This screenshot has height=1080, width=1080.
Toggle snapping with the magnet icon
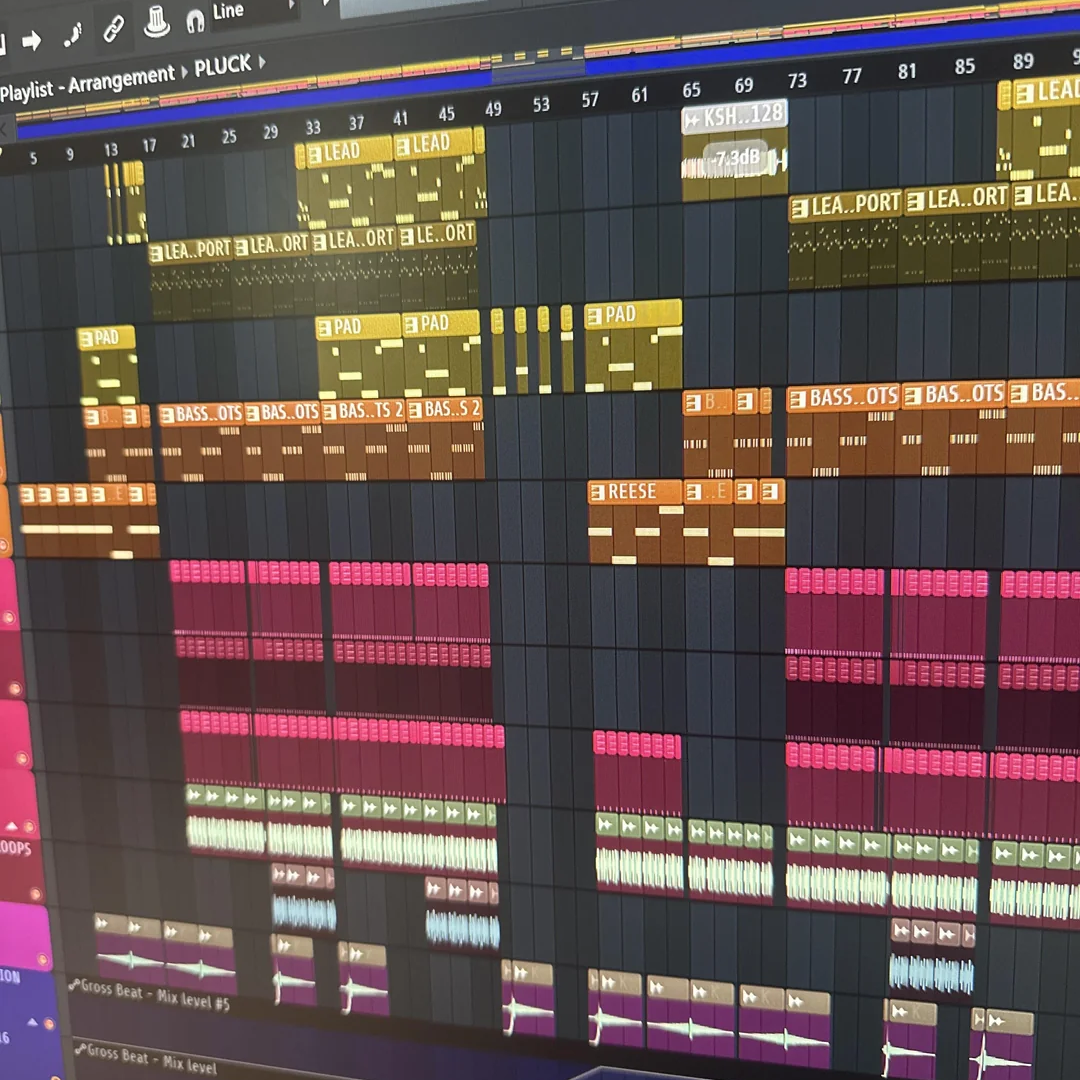[196, 22]
